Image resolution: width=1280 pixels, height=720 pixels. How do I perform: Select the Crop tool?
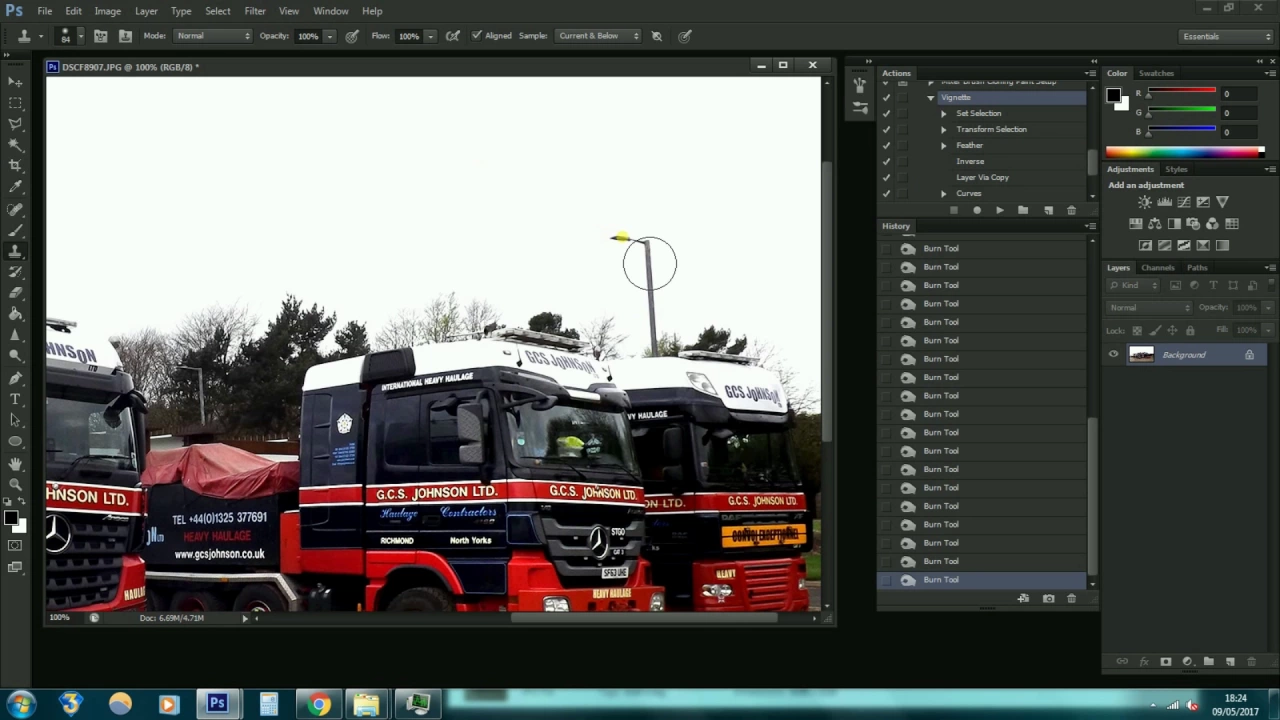(x=15, y=166)
